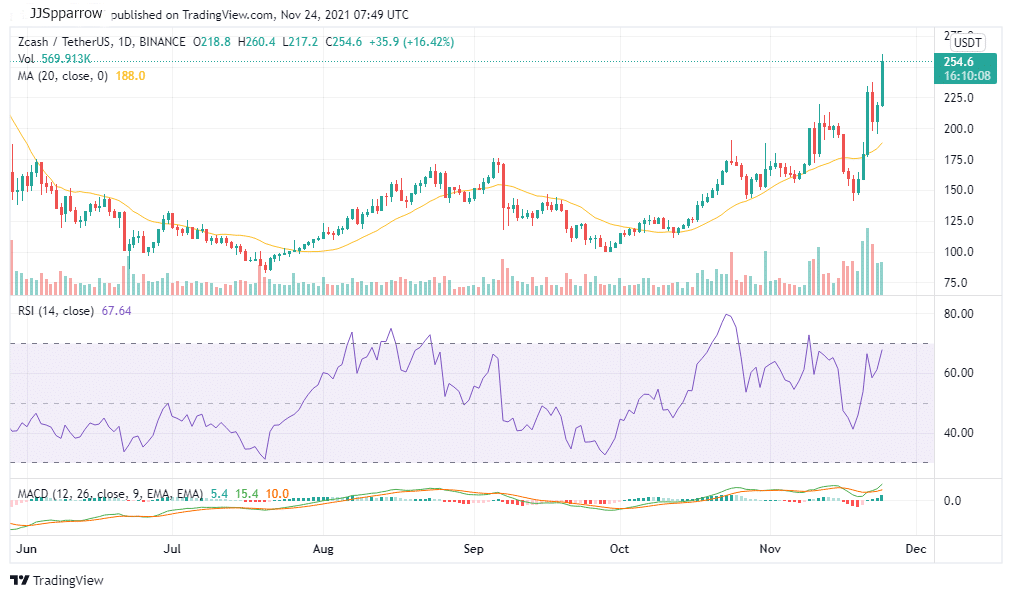Click the open price O218.8 value

point(212,42)
